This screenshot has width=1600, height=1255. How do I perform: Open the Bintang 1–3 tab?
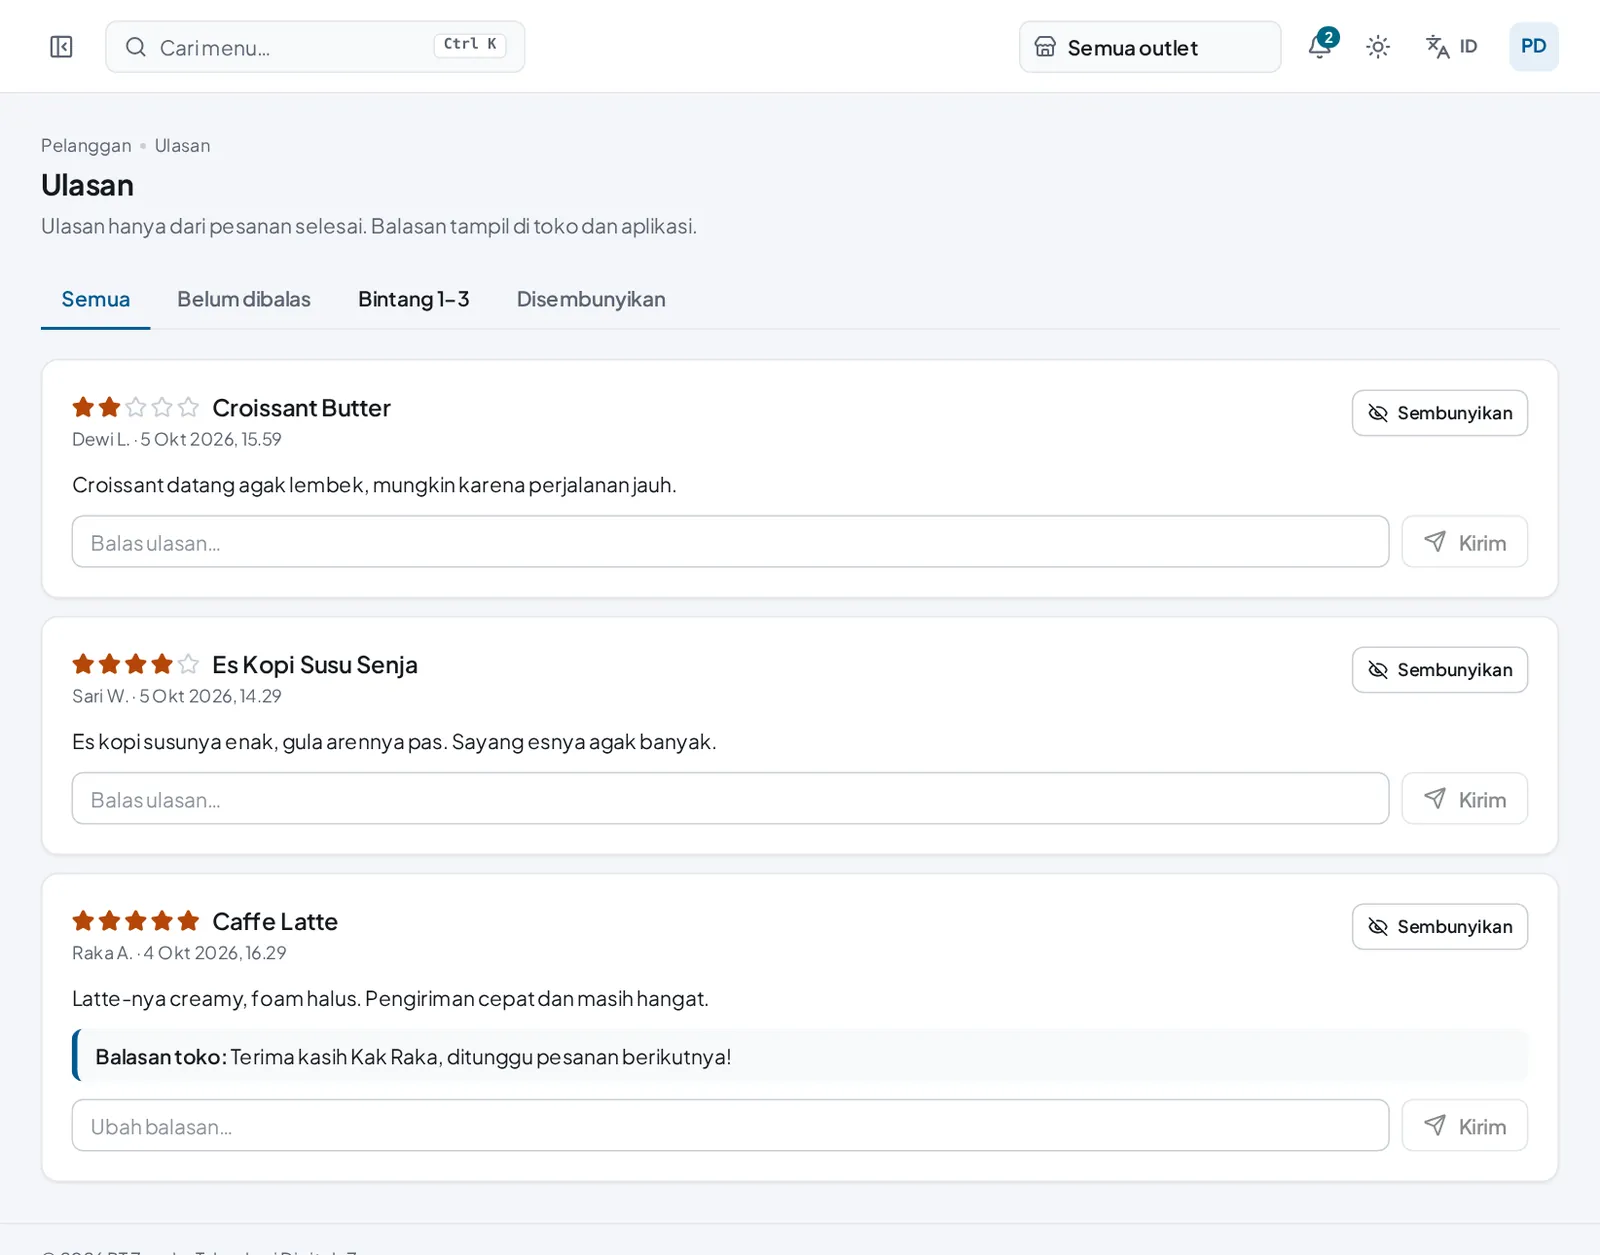tap(414, 299)
